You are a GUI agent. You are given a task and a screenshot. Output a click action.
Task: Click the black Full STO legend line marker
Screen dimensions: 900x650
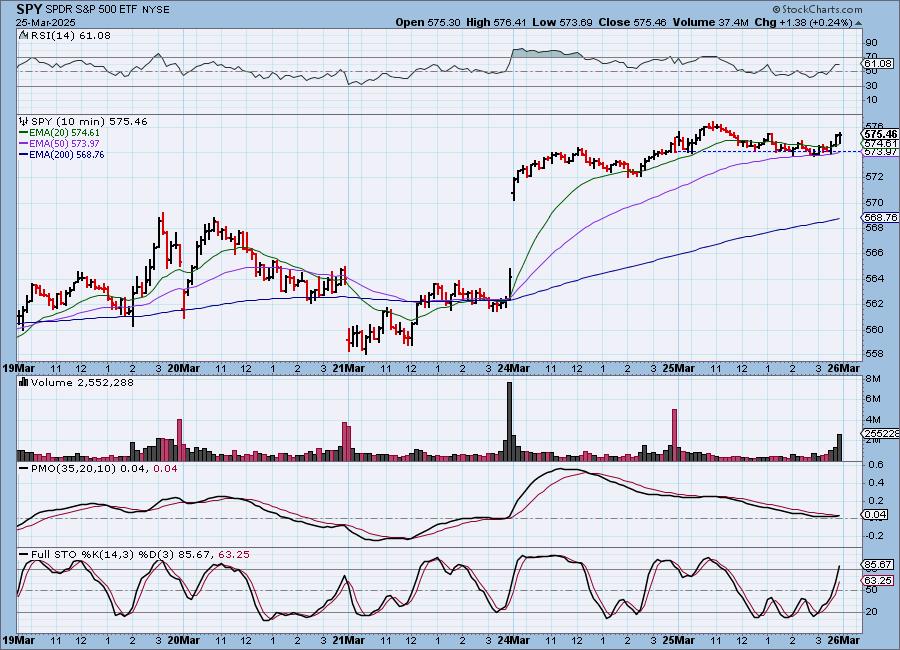(24, 555)
